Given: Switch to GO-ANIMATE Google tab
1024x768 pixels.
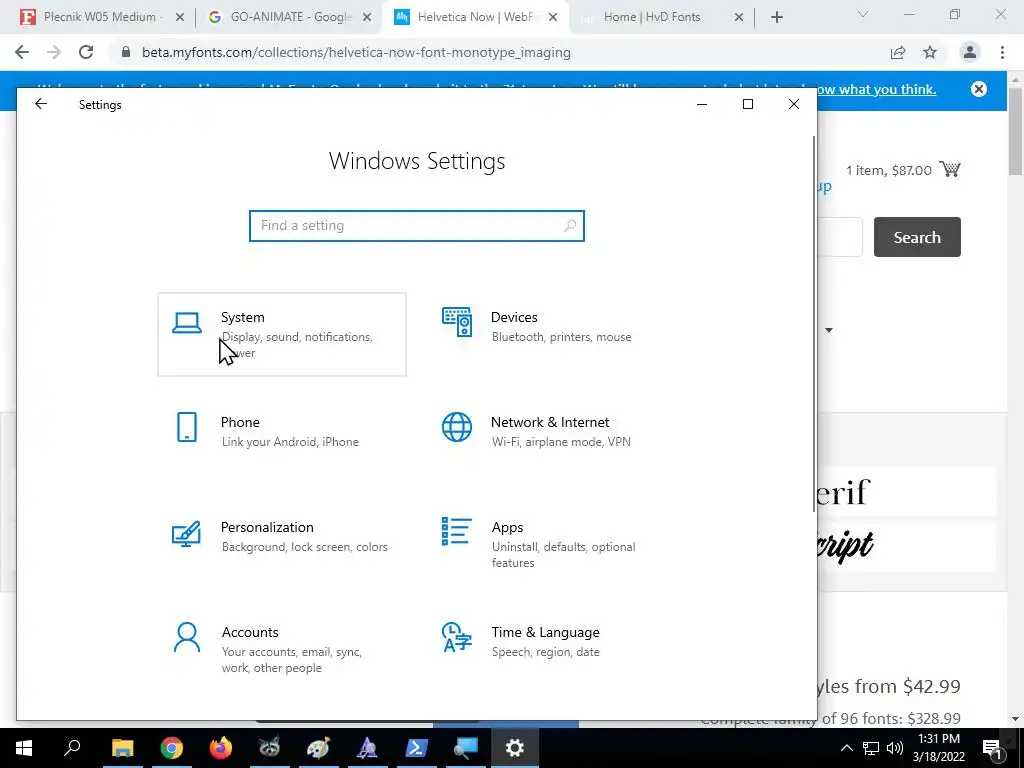Looking at the screenshot, I should click(x=289, y=17).
